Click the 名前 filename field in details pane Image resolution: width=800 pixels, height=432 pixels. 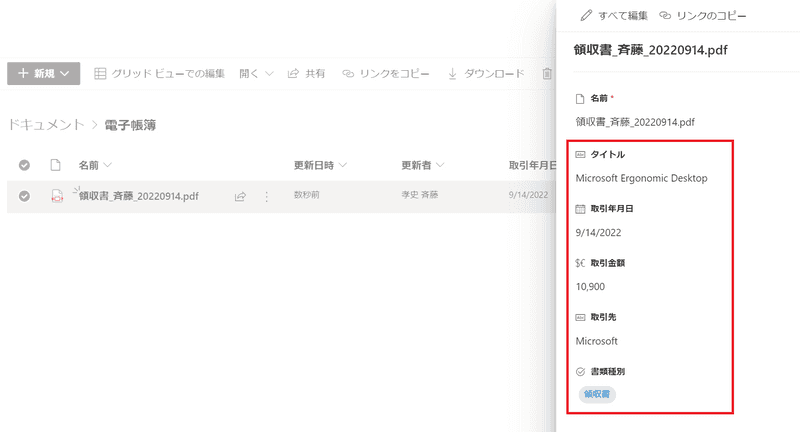(x=635, y=121)
